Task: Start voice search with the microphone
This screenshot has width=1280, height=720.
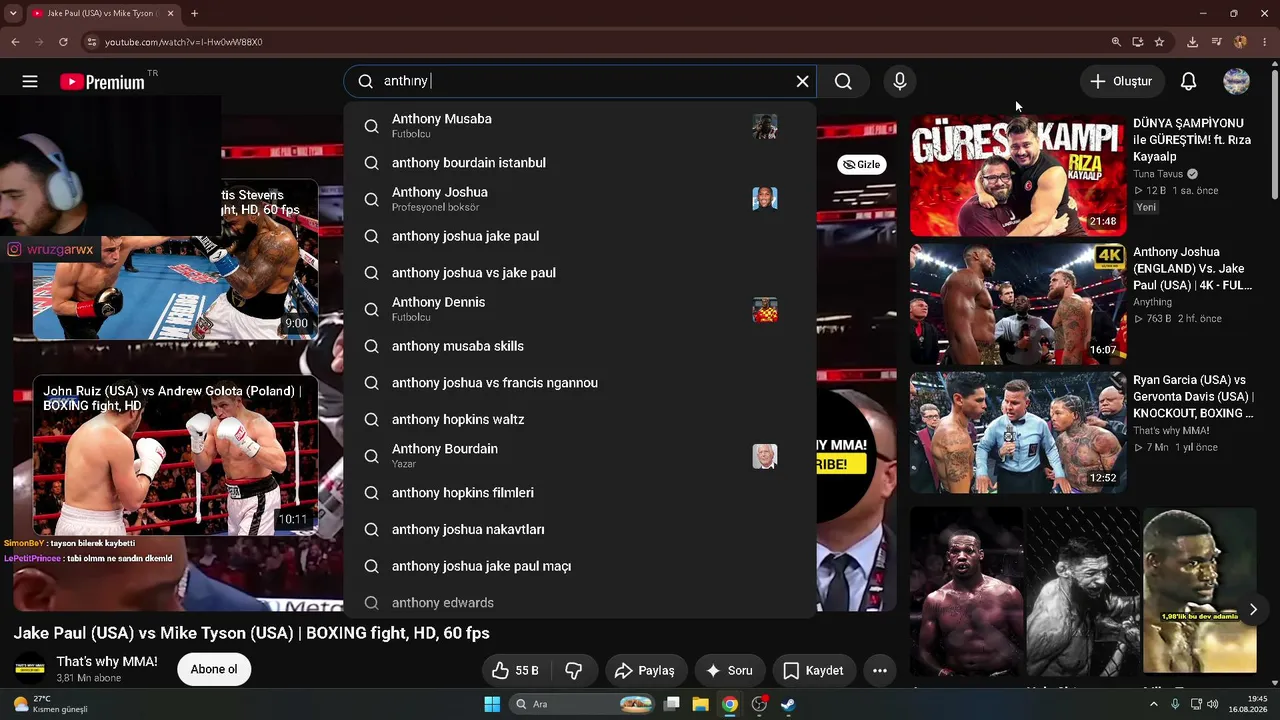Action: 900,82
